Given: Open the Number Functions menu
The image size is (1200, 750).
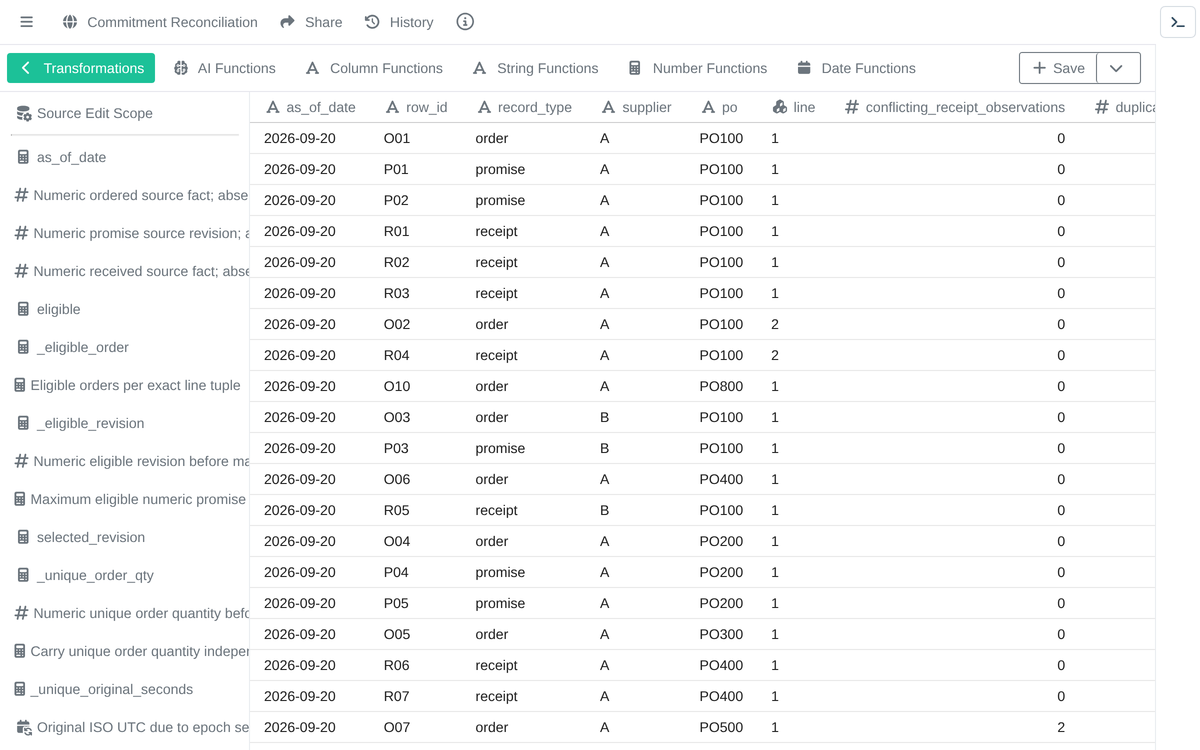Looking at the screenshot, I should (x=698, y=68).
